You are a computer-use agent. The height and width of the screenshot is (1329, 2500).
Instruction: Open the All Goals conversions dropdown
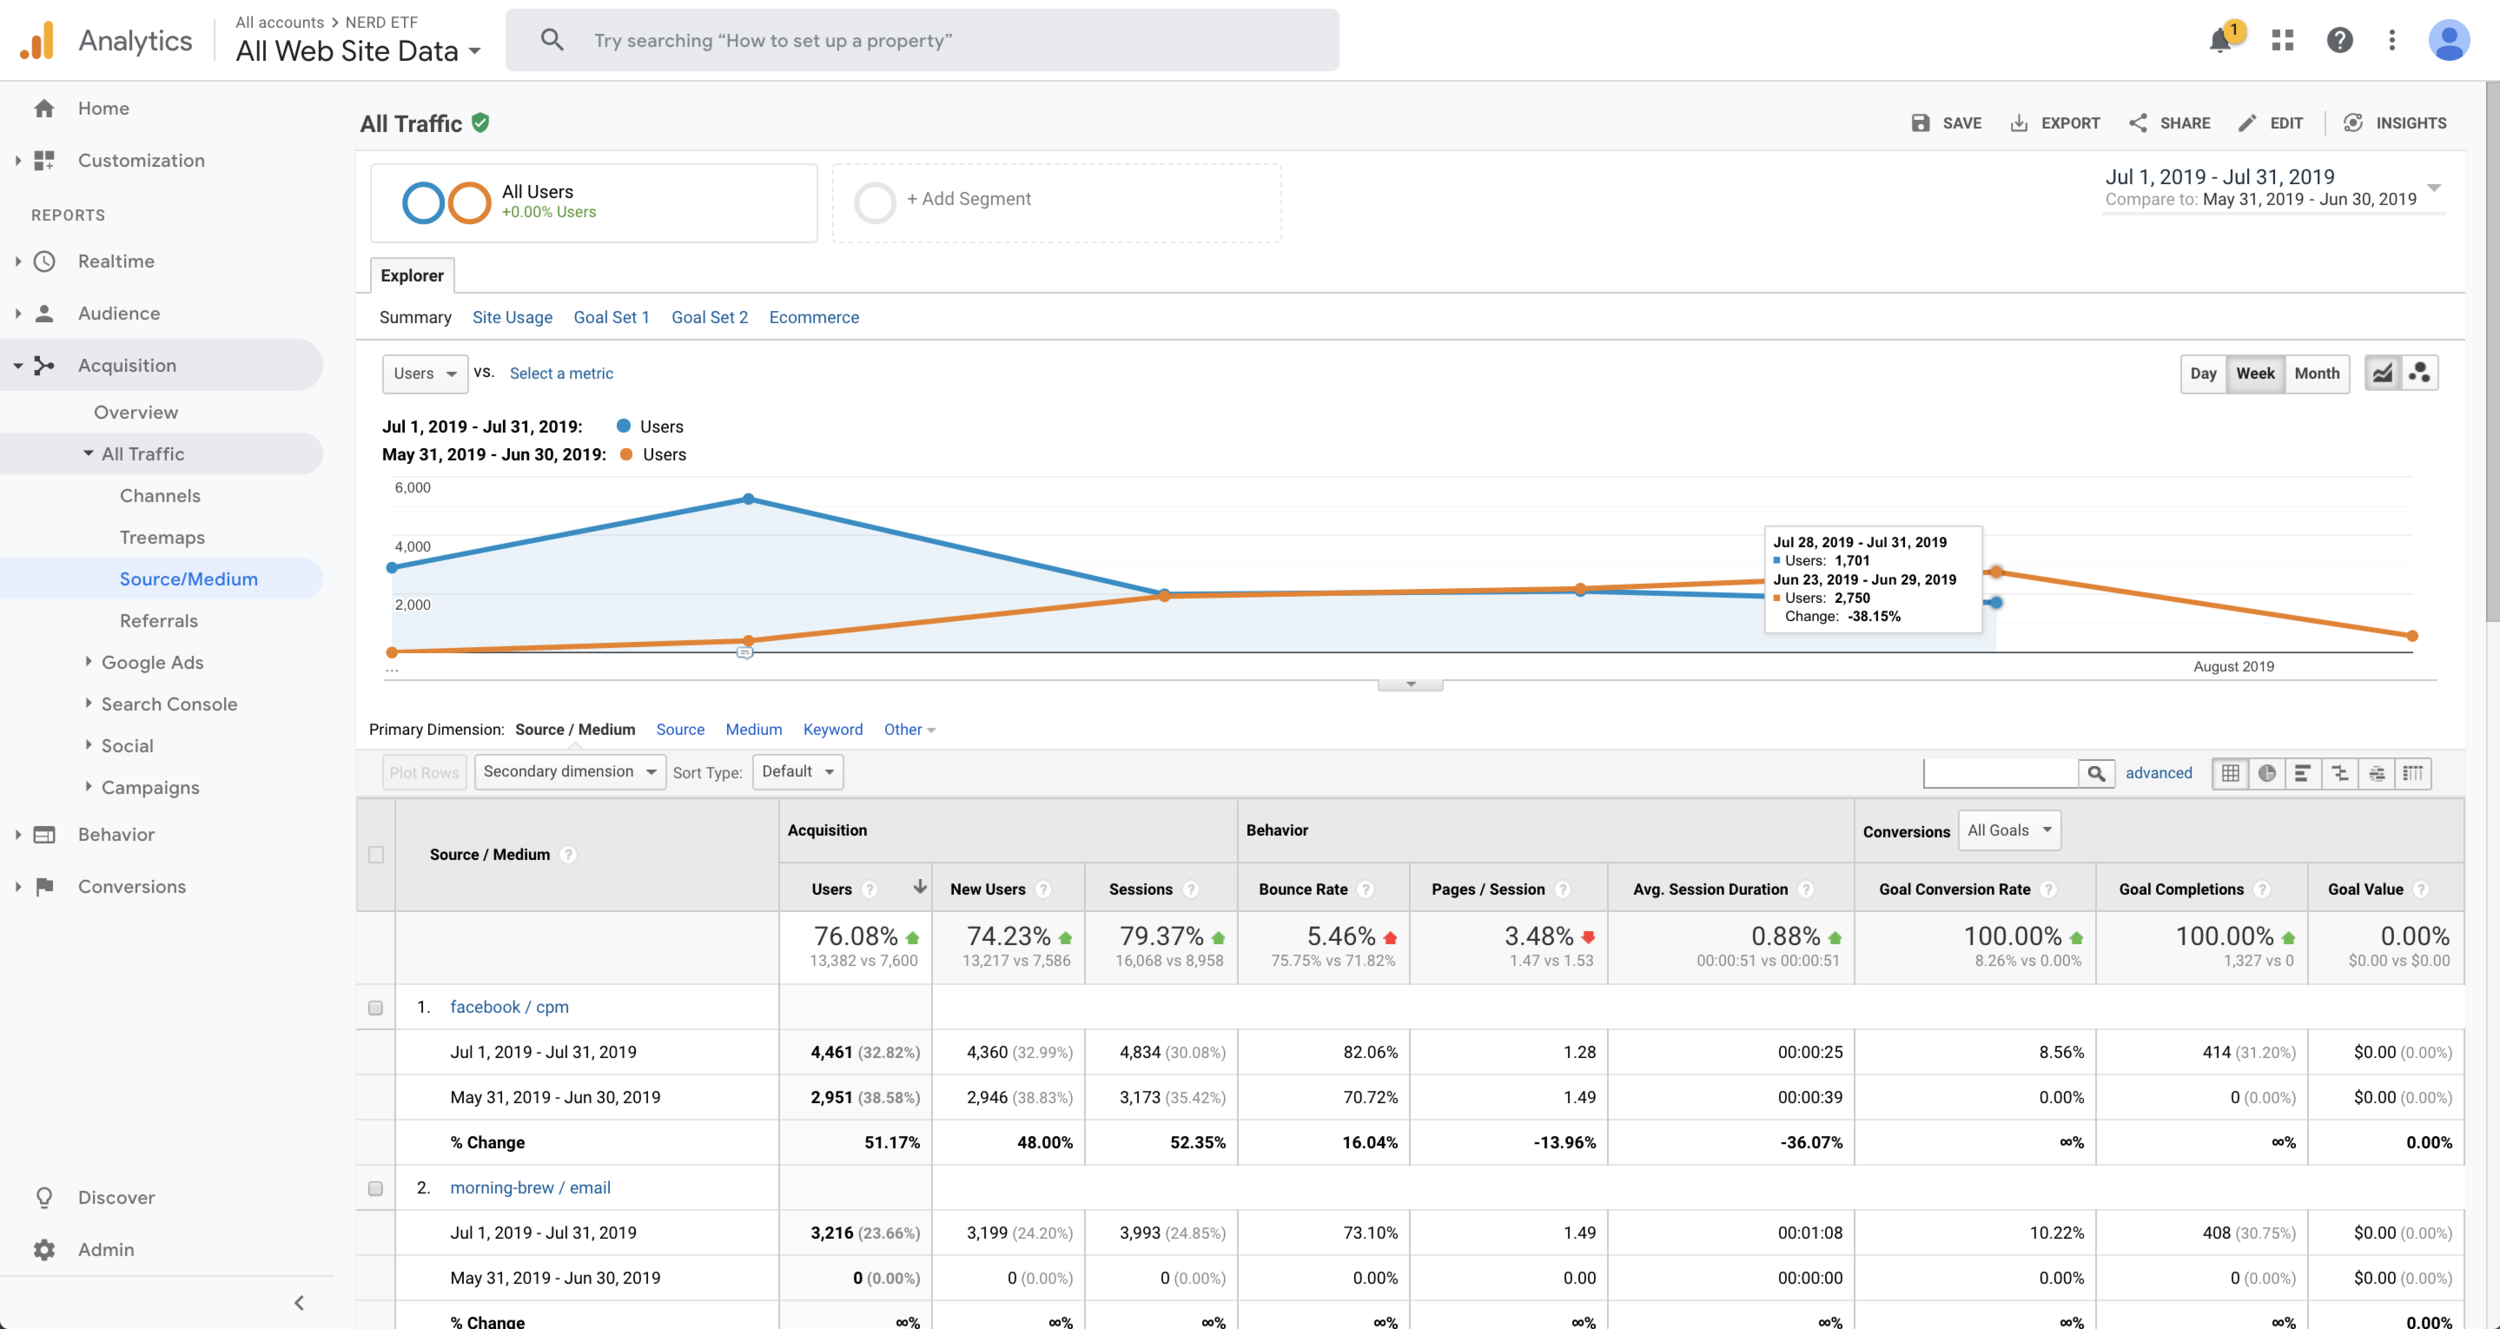pyautogui.click(x=2009, y=830)
